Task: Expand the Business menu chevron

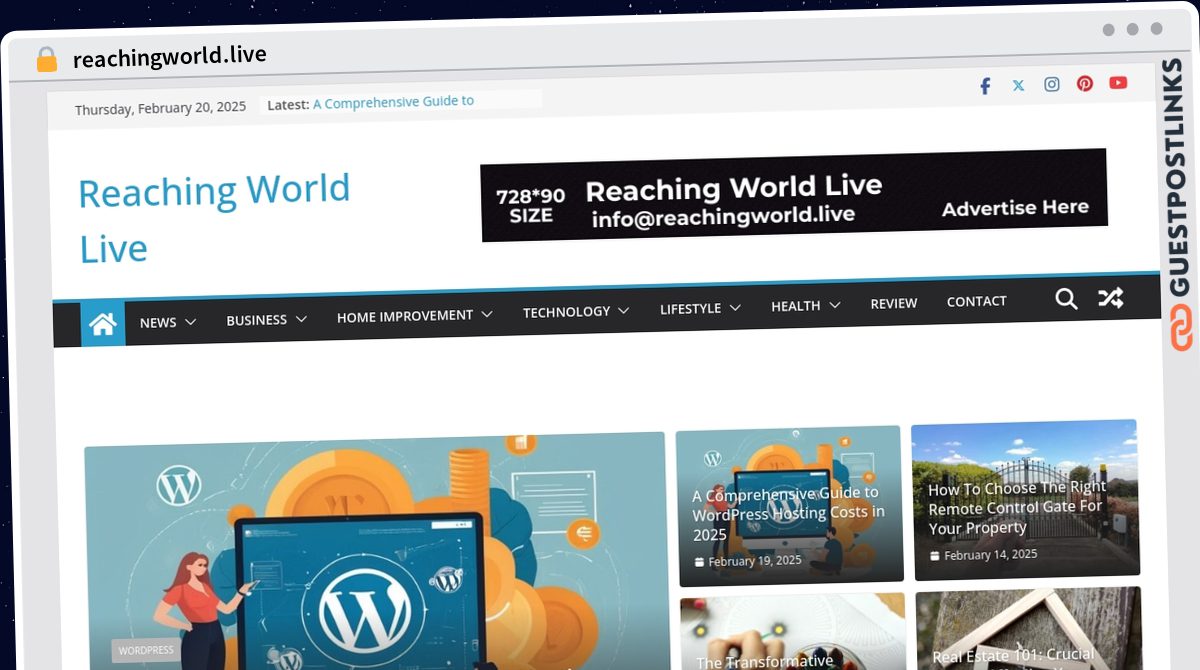Action: (x=301, y=319)
